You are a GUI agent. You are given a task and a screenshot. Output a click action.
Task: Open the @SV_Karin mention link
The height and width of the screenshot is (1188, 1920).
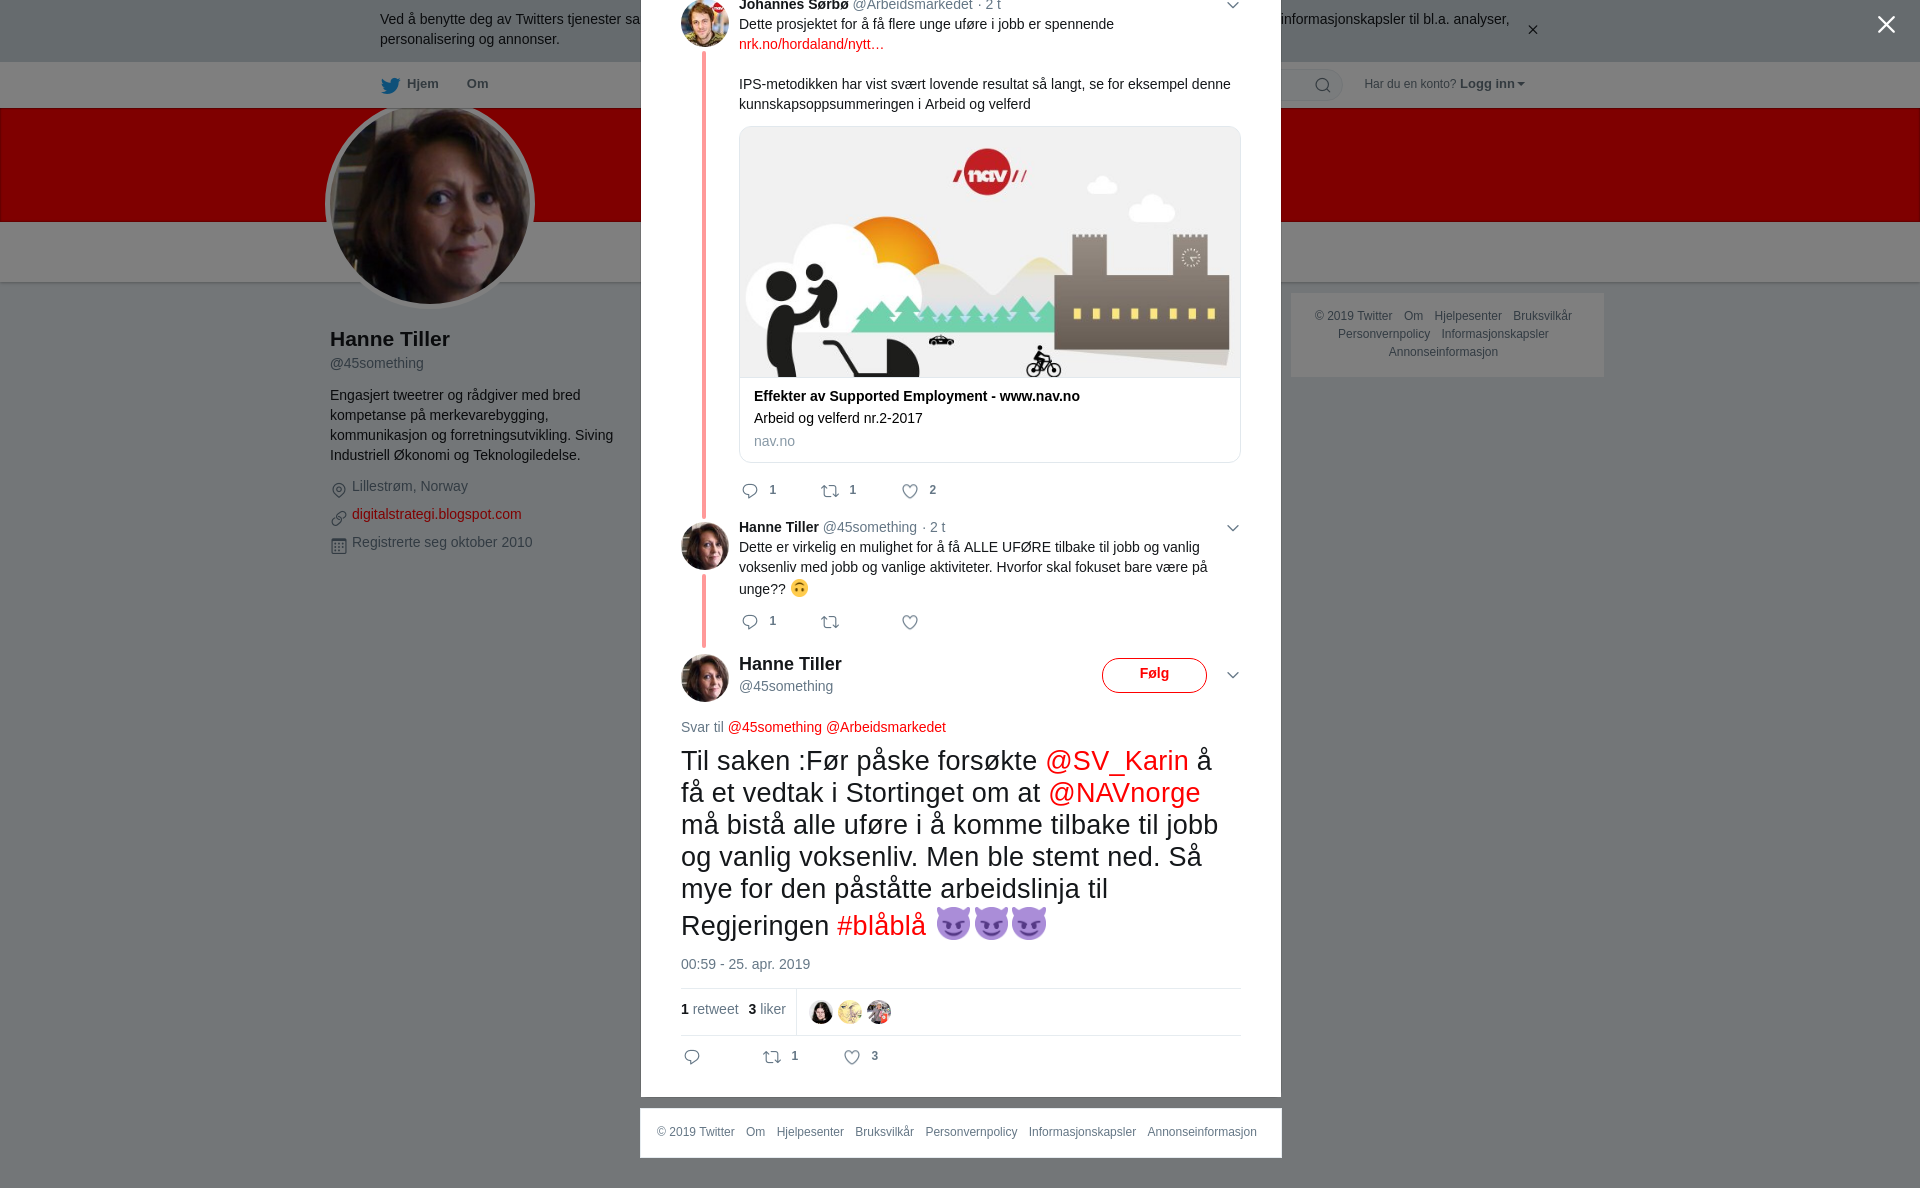(1117, 761)
